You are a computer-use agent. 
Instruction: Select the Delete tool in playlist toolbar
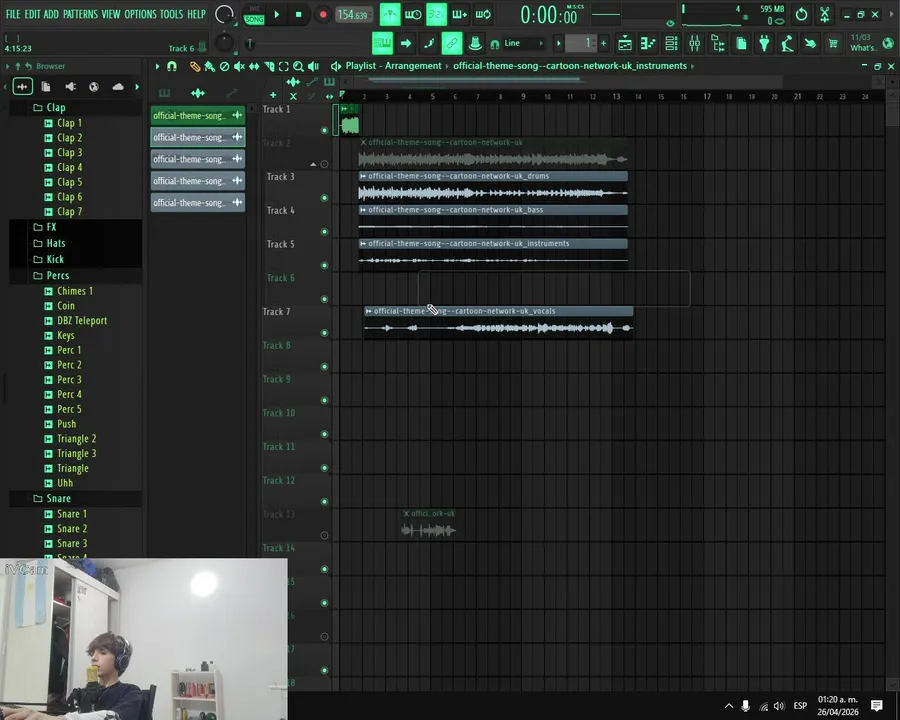tap(224, 67)
